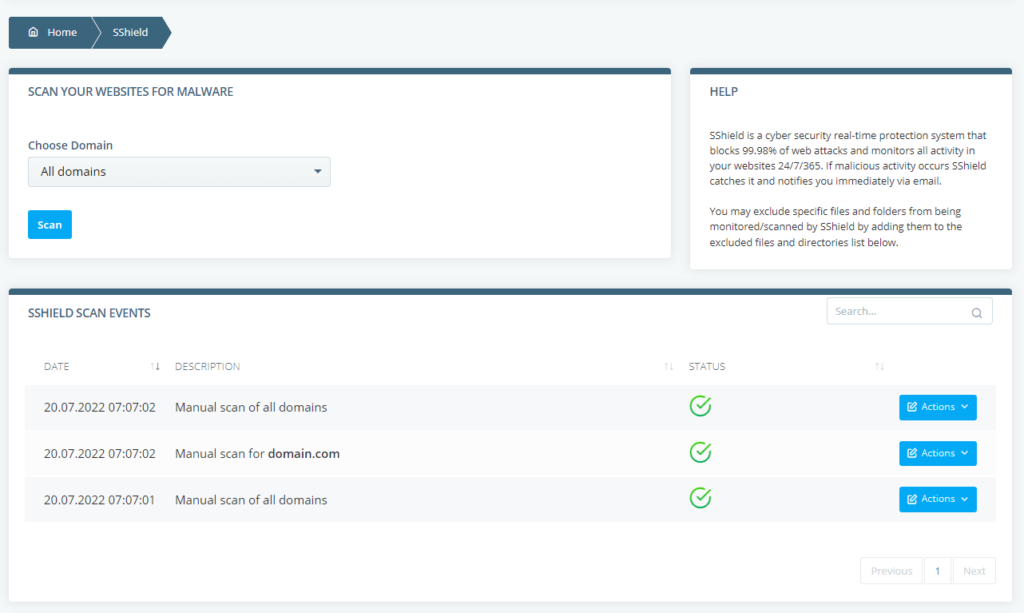Click the green checkmark on the second all-domains scan

click(700, 499)
